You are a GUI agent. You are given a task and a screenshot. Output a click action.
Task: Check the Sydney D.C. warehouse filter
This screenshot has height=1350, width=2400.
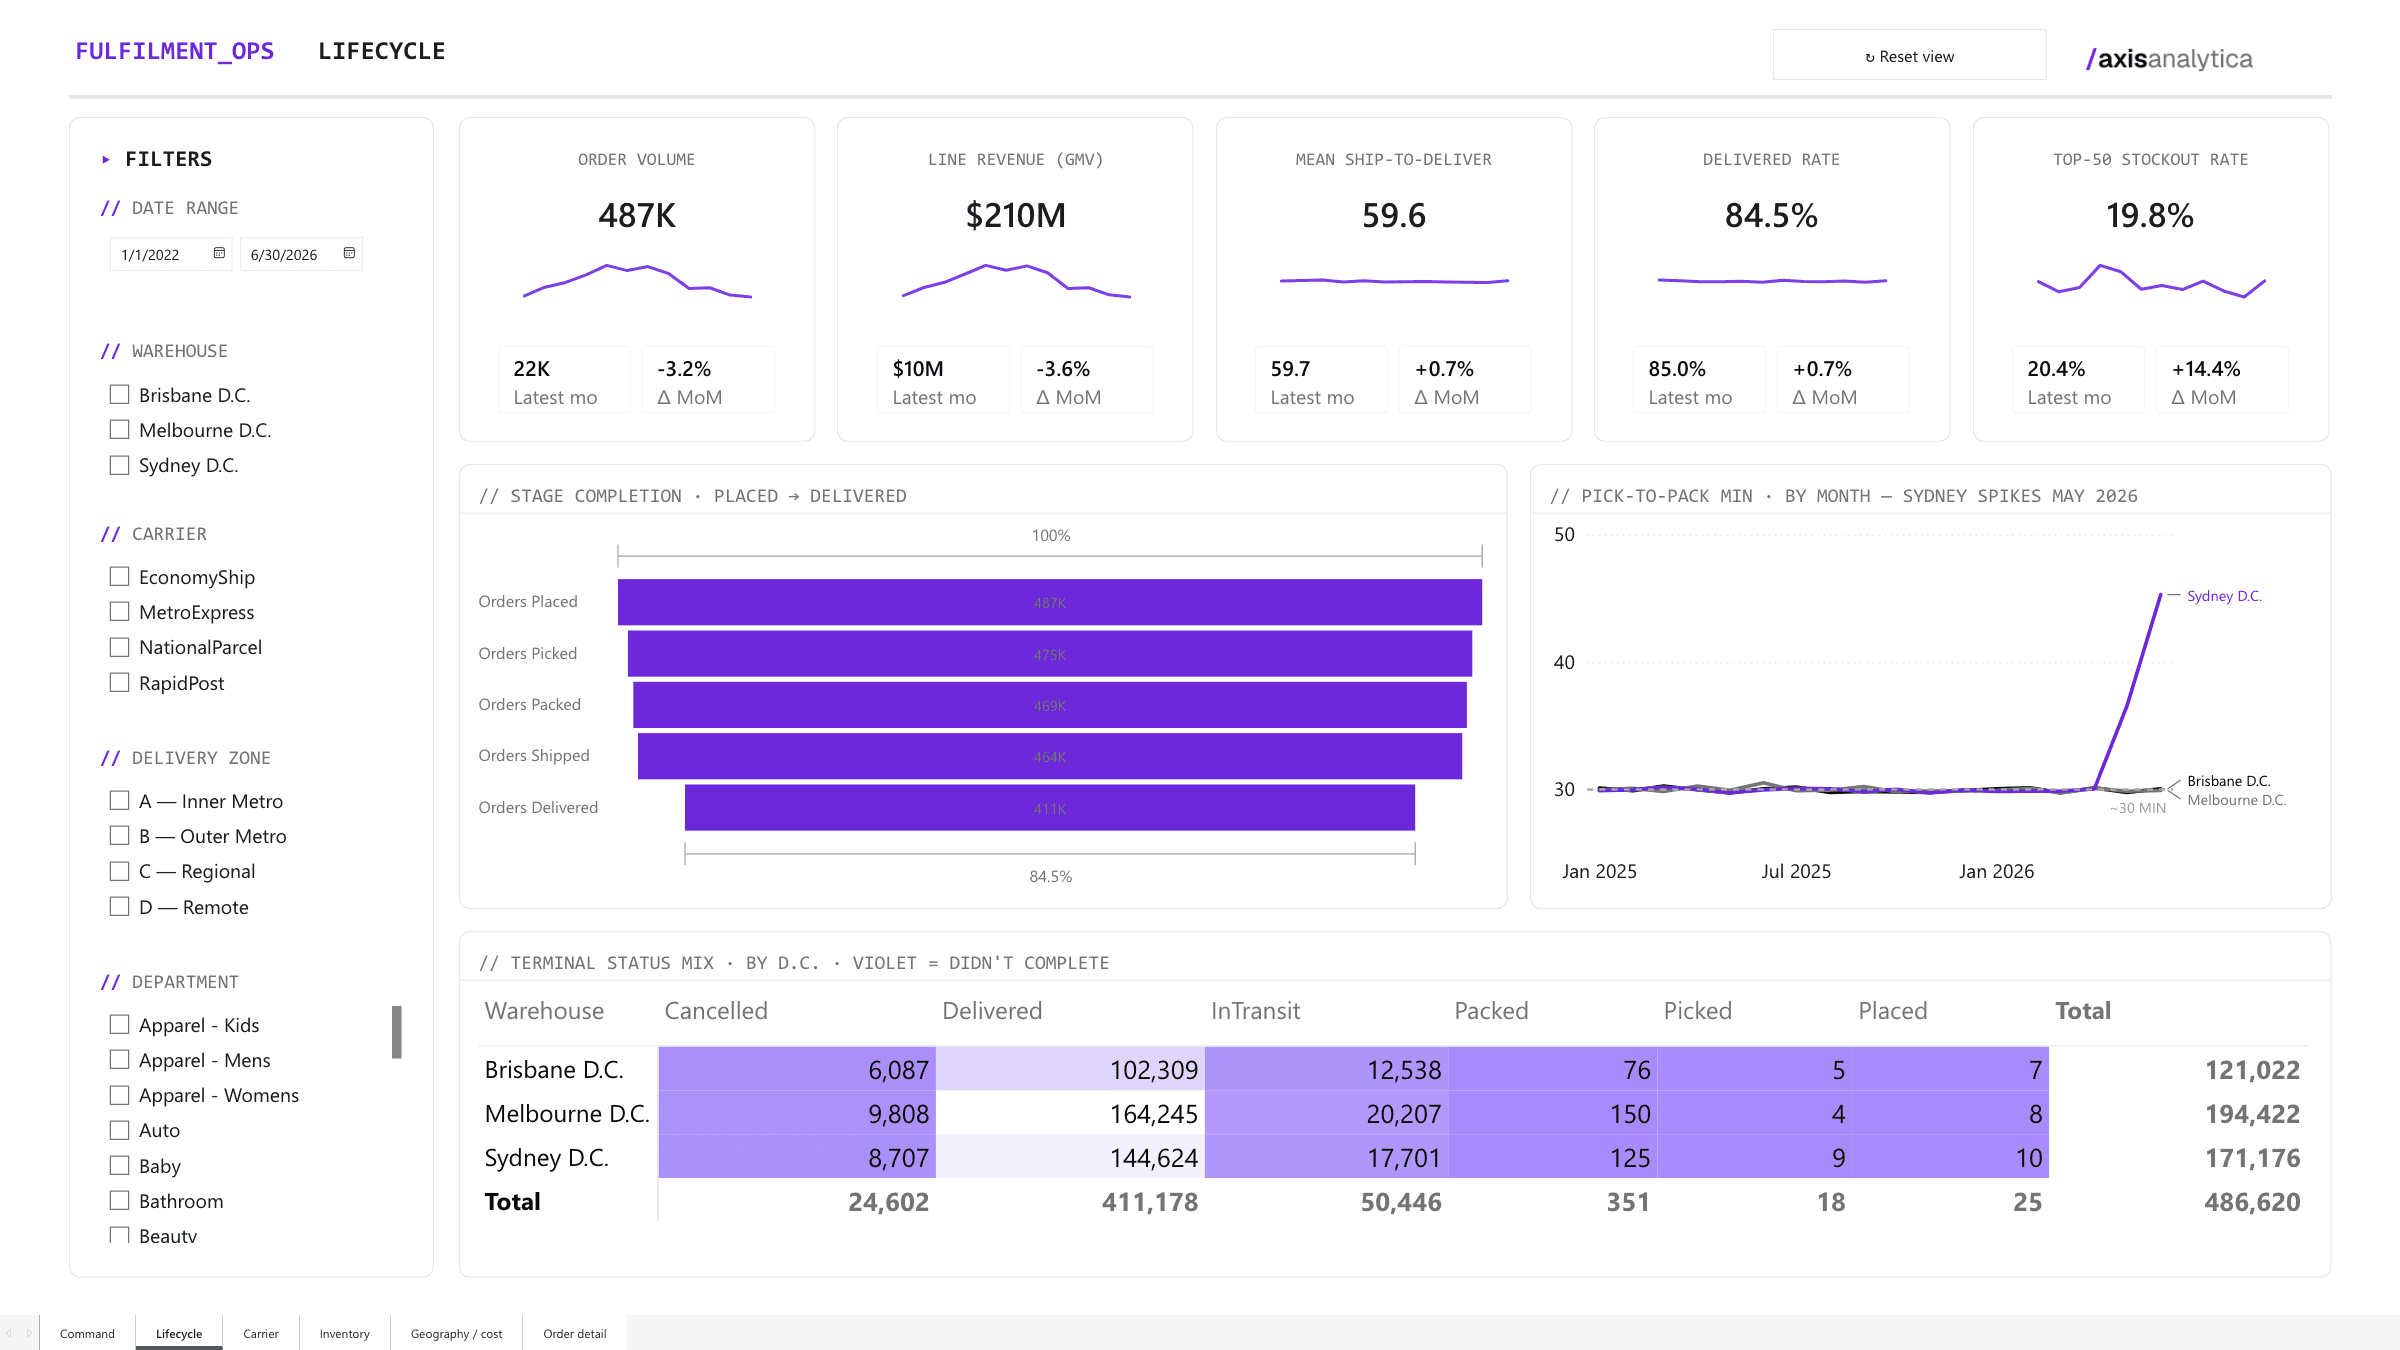tap(120, 465)
